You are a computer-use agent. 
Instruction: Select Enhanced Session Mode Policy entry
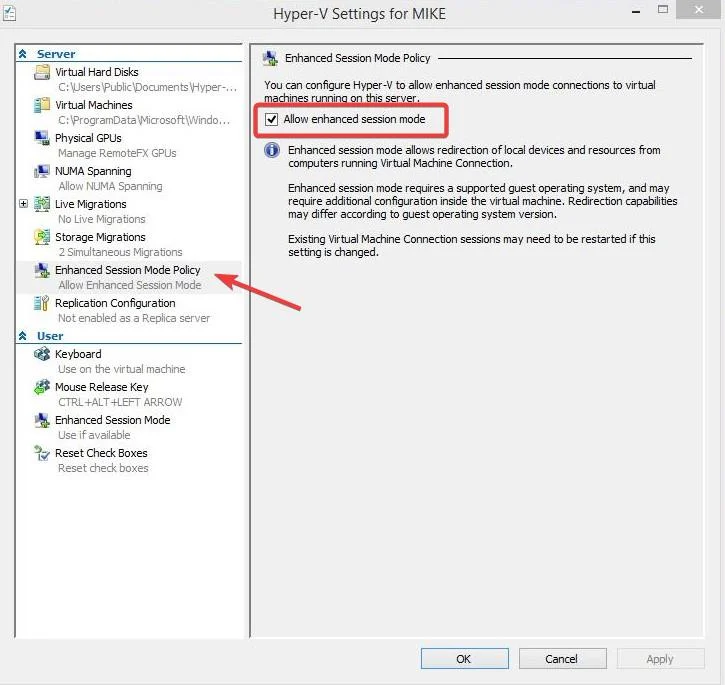tap(128, 270)
